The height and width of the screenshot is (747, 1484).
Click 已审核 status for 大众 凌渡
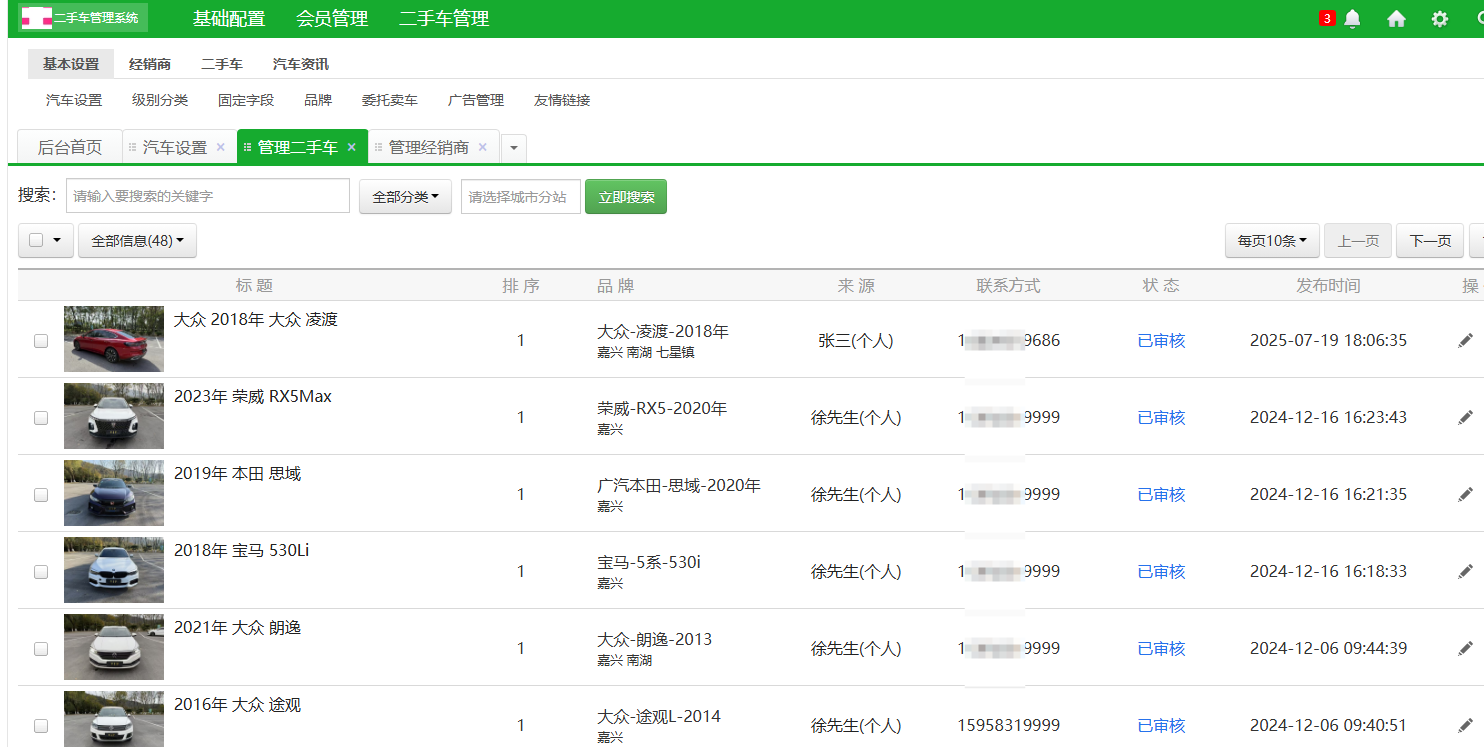click(x=1161, y=340)
